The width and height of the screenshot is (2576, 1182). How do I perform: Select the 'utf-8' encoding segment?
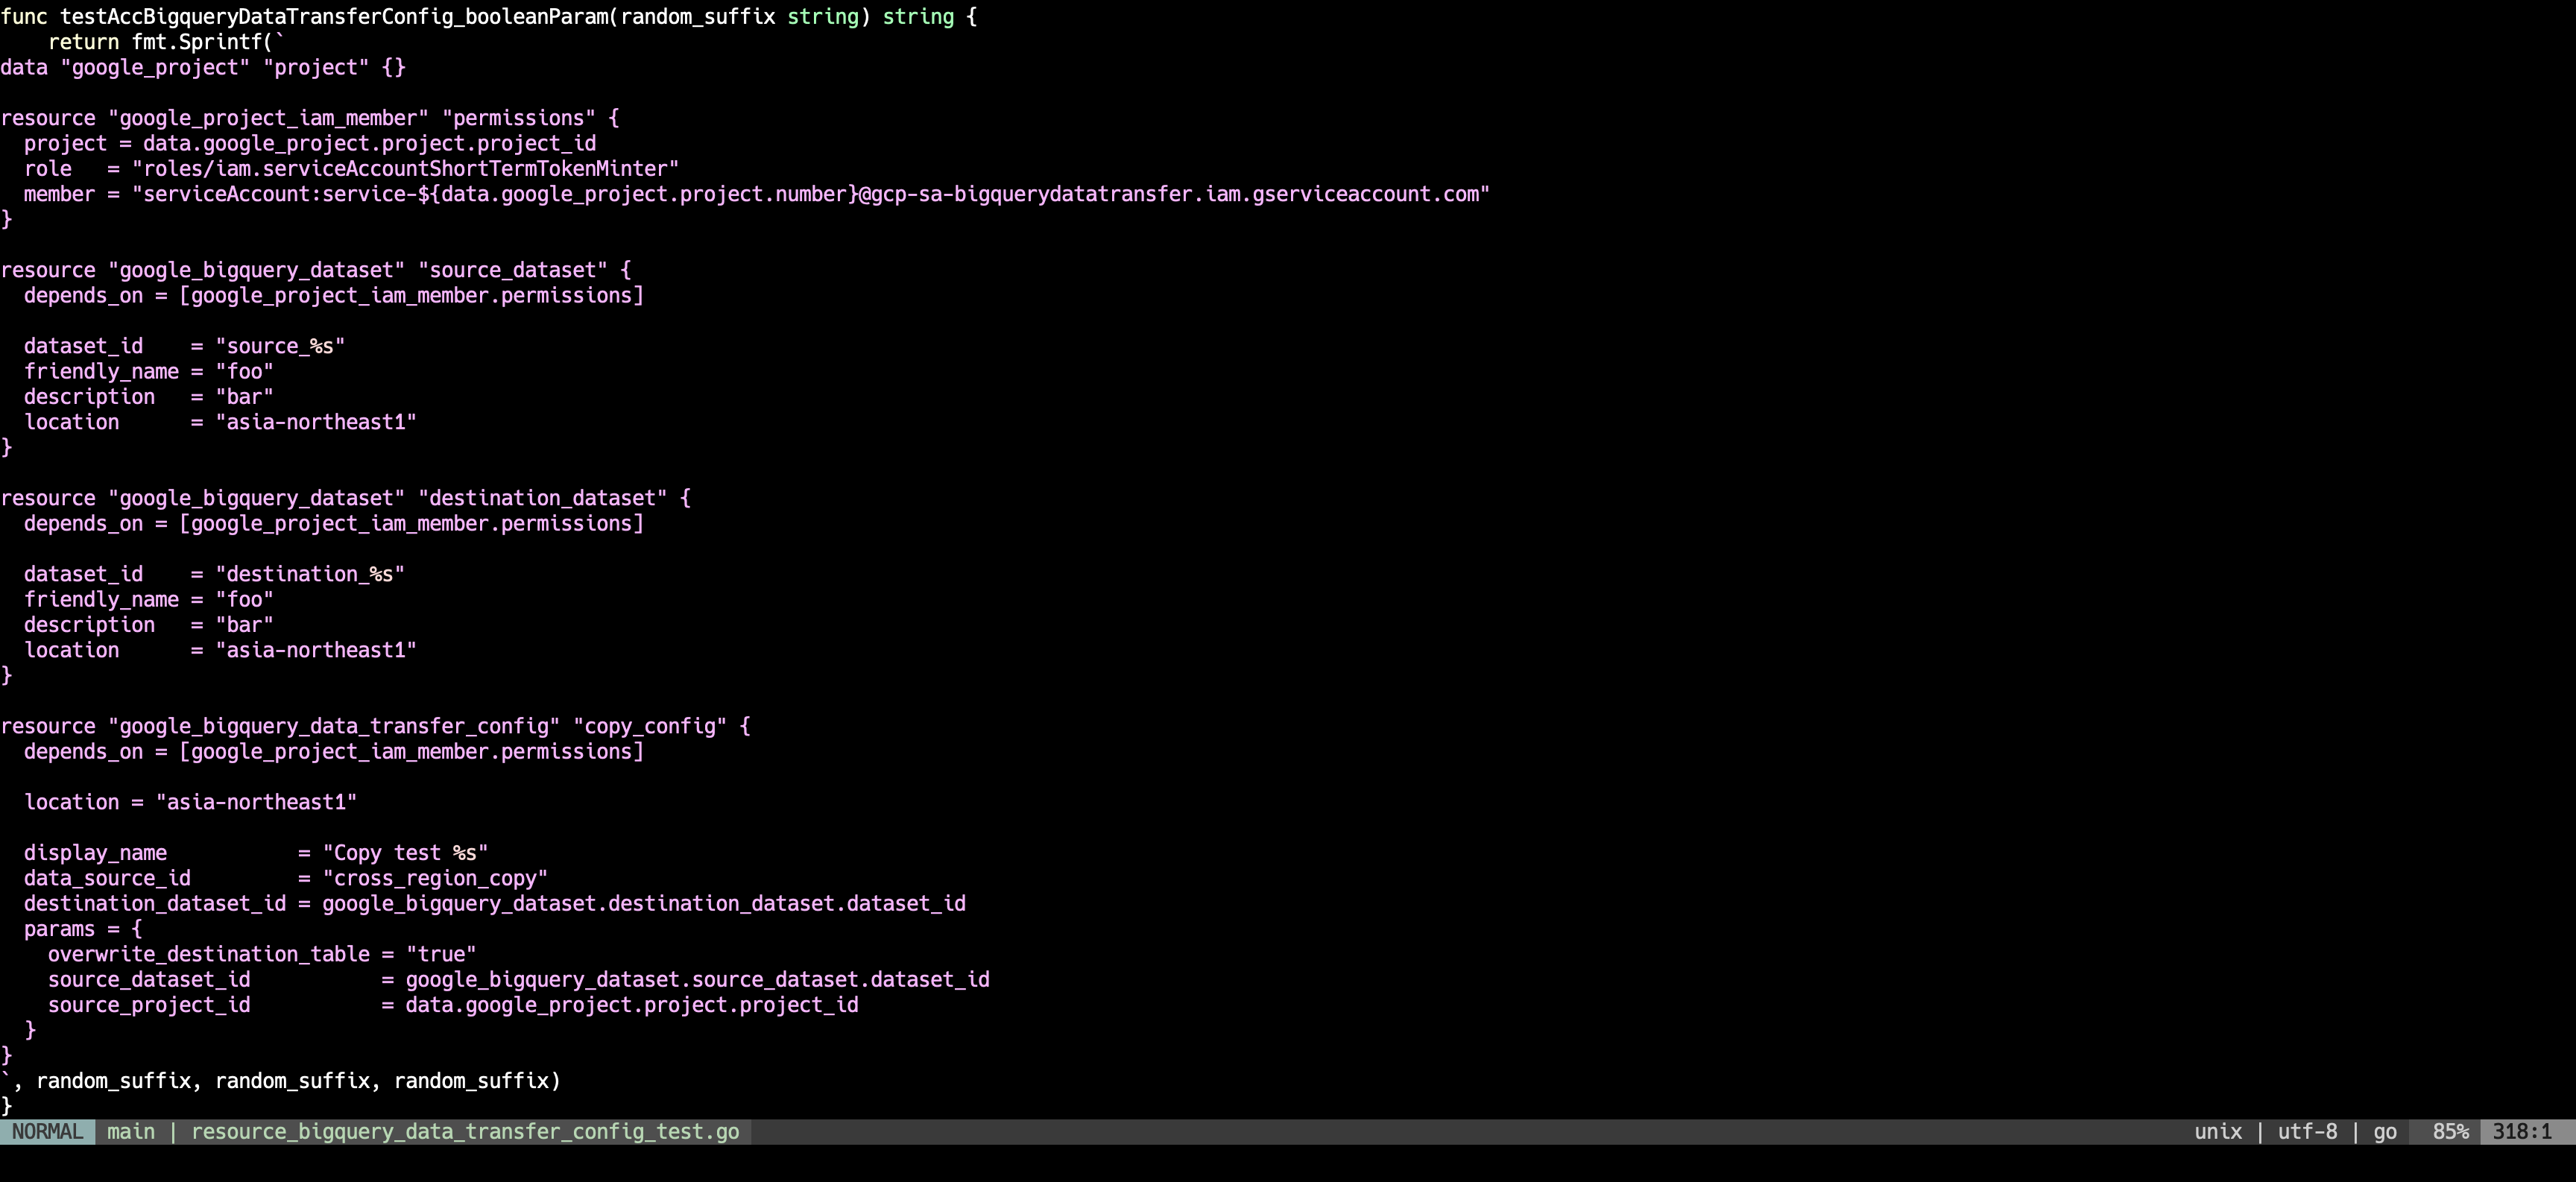coord(2307,1131)
